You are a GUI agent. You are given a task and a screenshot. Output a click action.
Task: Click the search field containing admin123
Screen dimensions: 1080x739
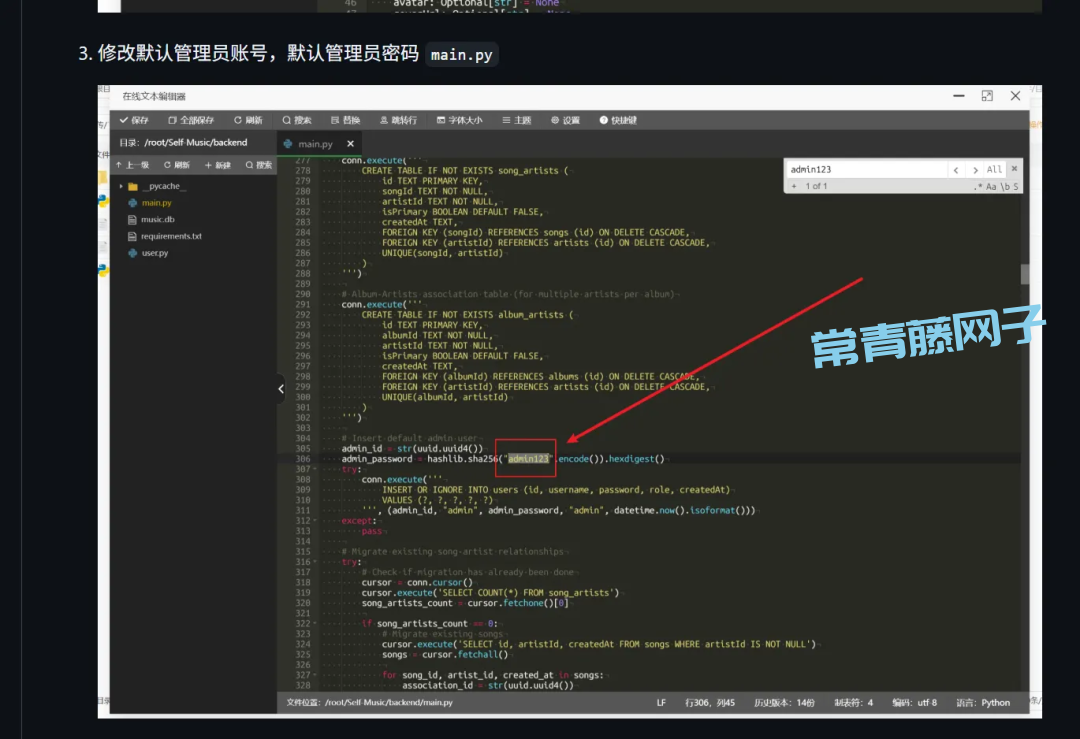(x=865, y=170)
